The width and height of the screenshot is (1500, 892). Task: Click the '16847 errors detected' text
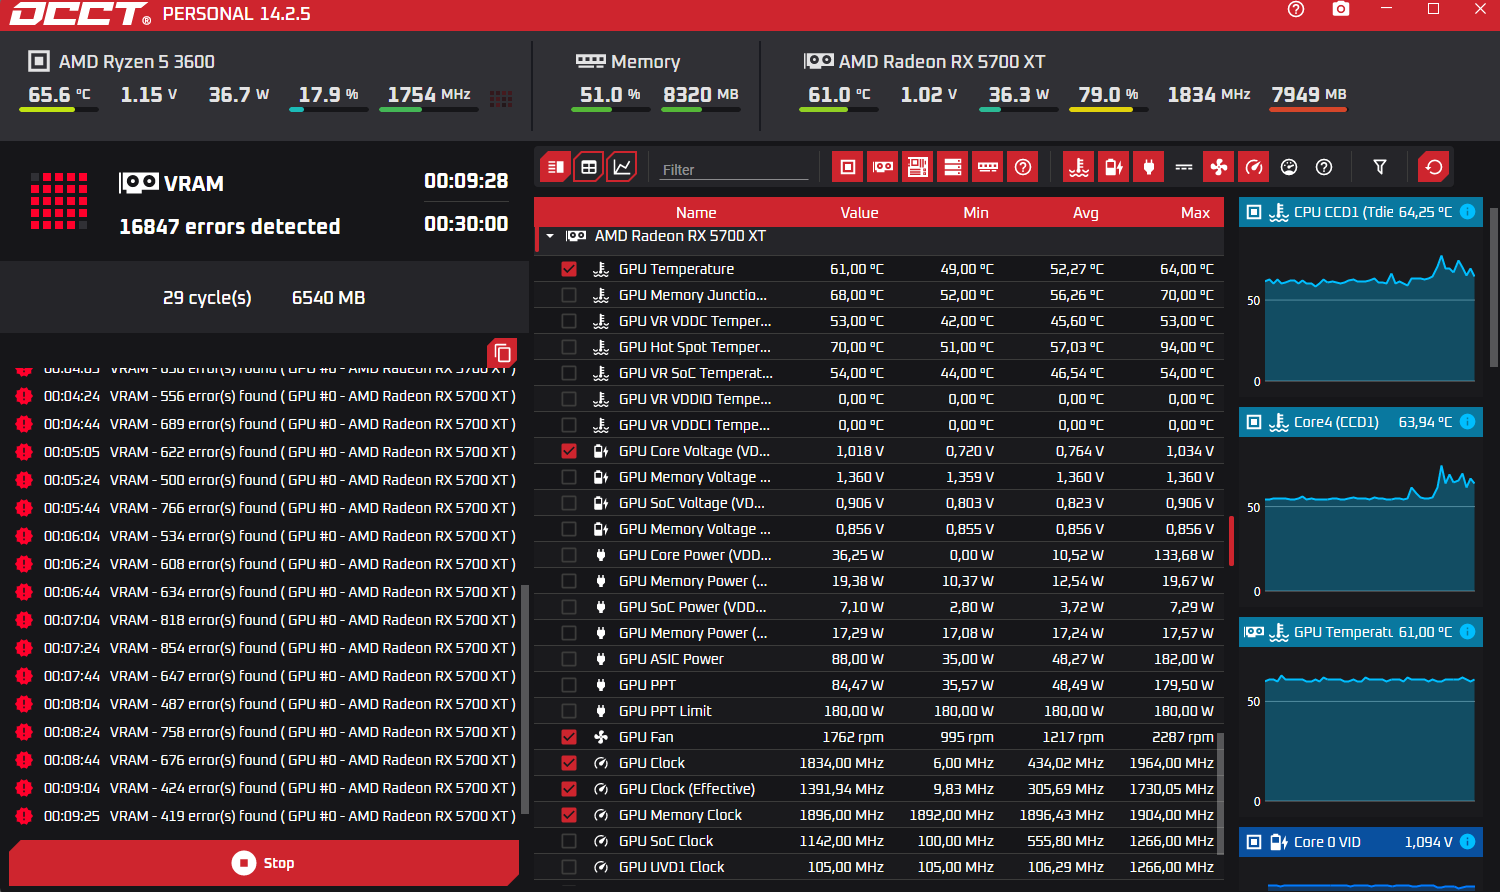click(x=230, y=227)
